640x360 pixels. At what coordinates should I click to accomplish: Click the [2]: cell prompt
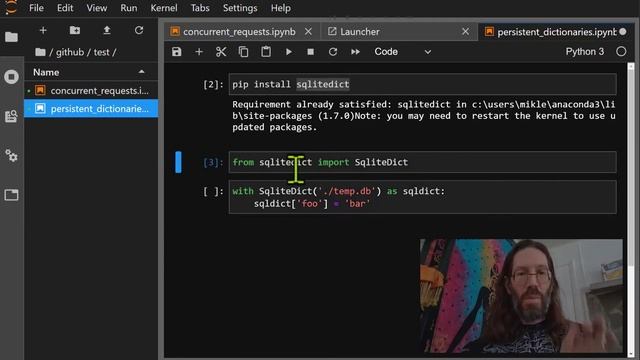(213, 84)
